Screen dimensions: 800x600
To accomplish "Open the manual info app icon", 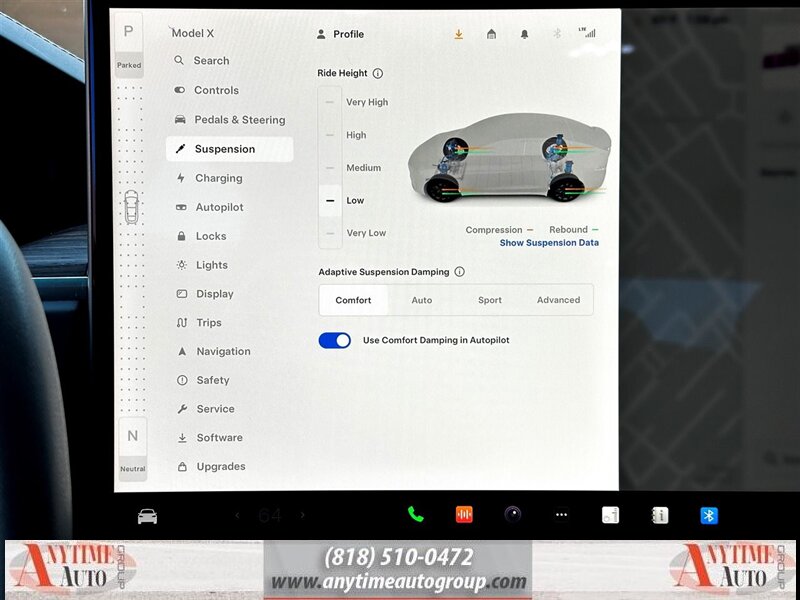I will (x=659, y=516).
